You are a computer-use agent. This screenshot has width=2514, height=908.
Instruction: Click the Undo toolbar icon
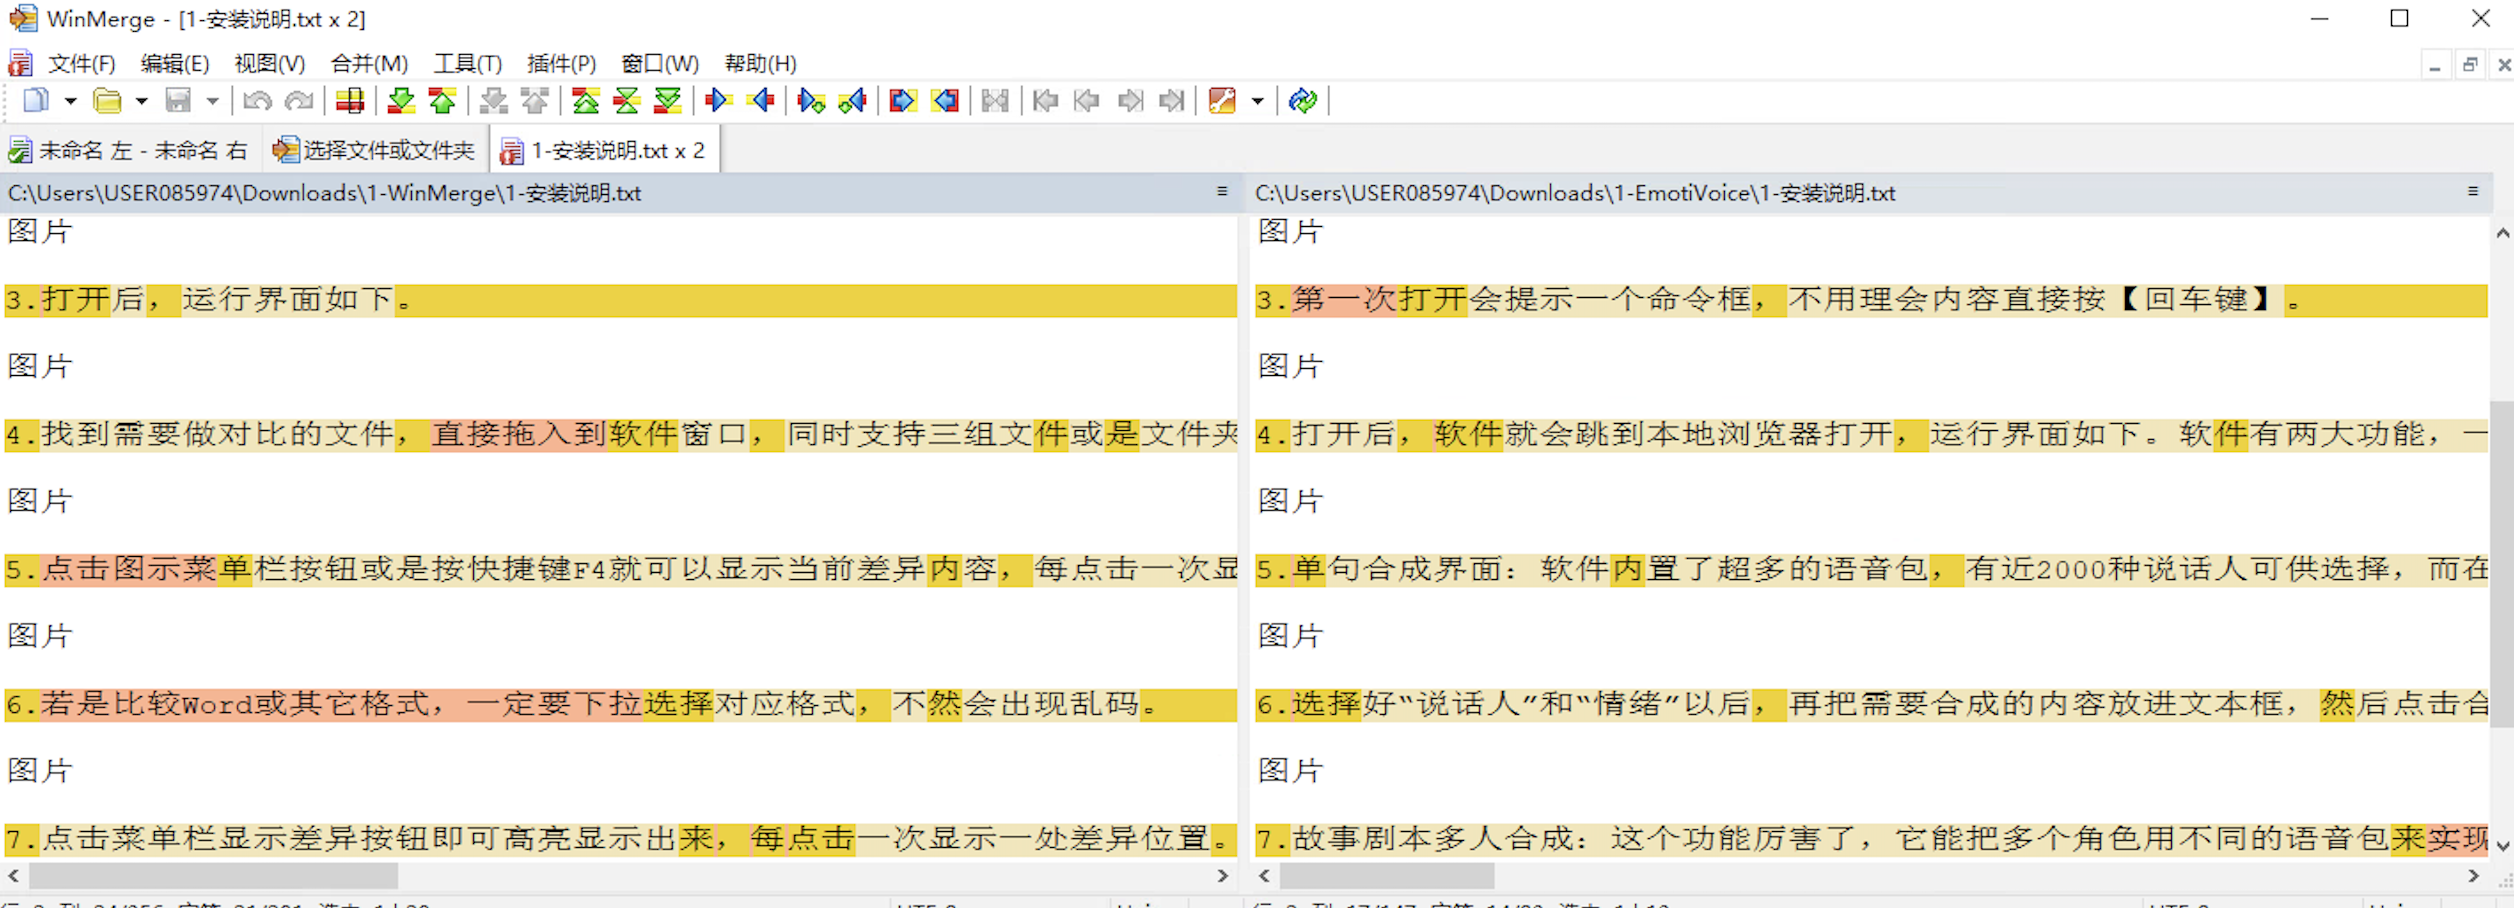coord(257,100)
